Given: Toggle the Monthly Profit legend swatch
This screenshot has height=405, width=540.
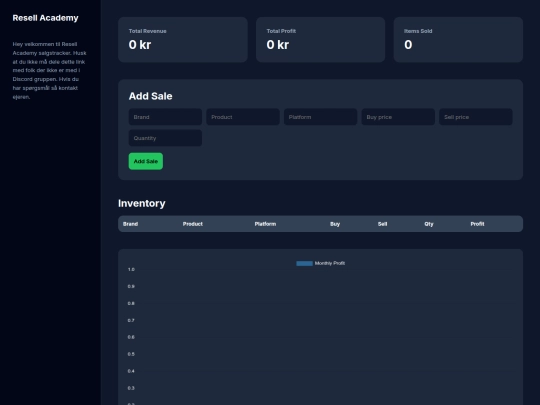Looking at the screenshot, I should 304,263.
